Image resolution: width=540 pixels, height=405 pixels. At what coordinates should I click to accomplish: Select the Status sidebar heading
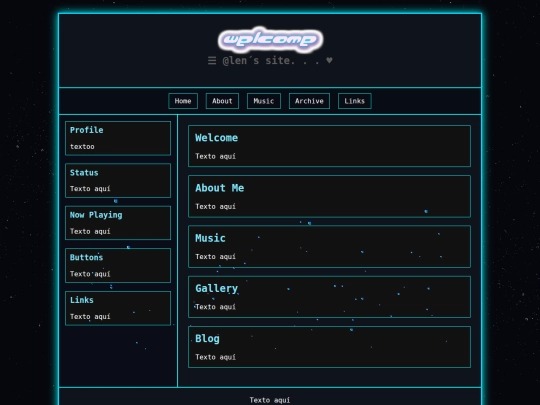click(x=84, y=173)
